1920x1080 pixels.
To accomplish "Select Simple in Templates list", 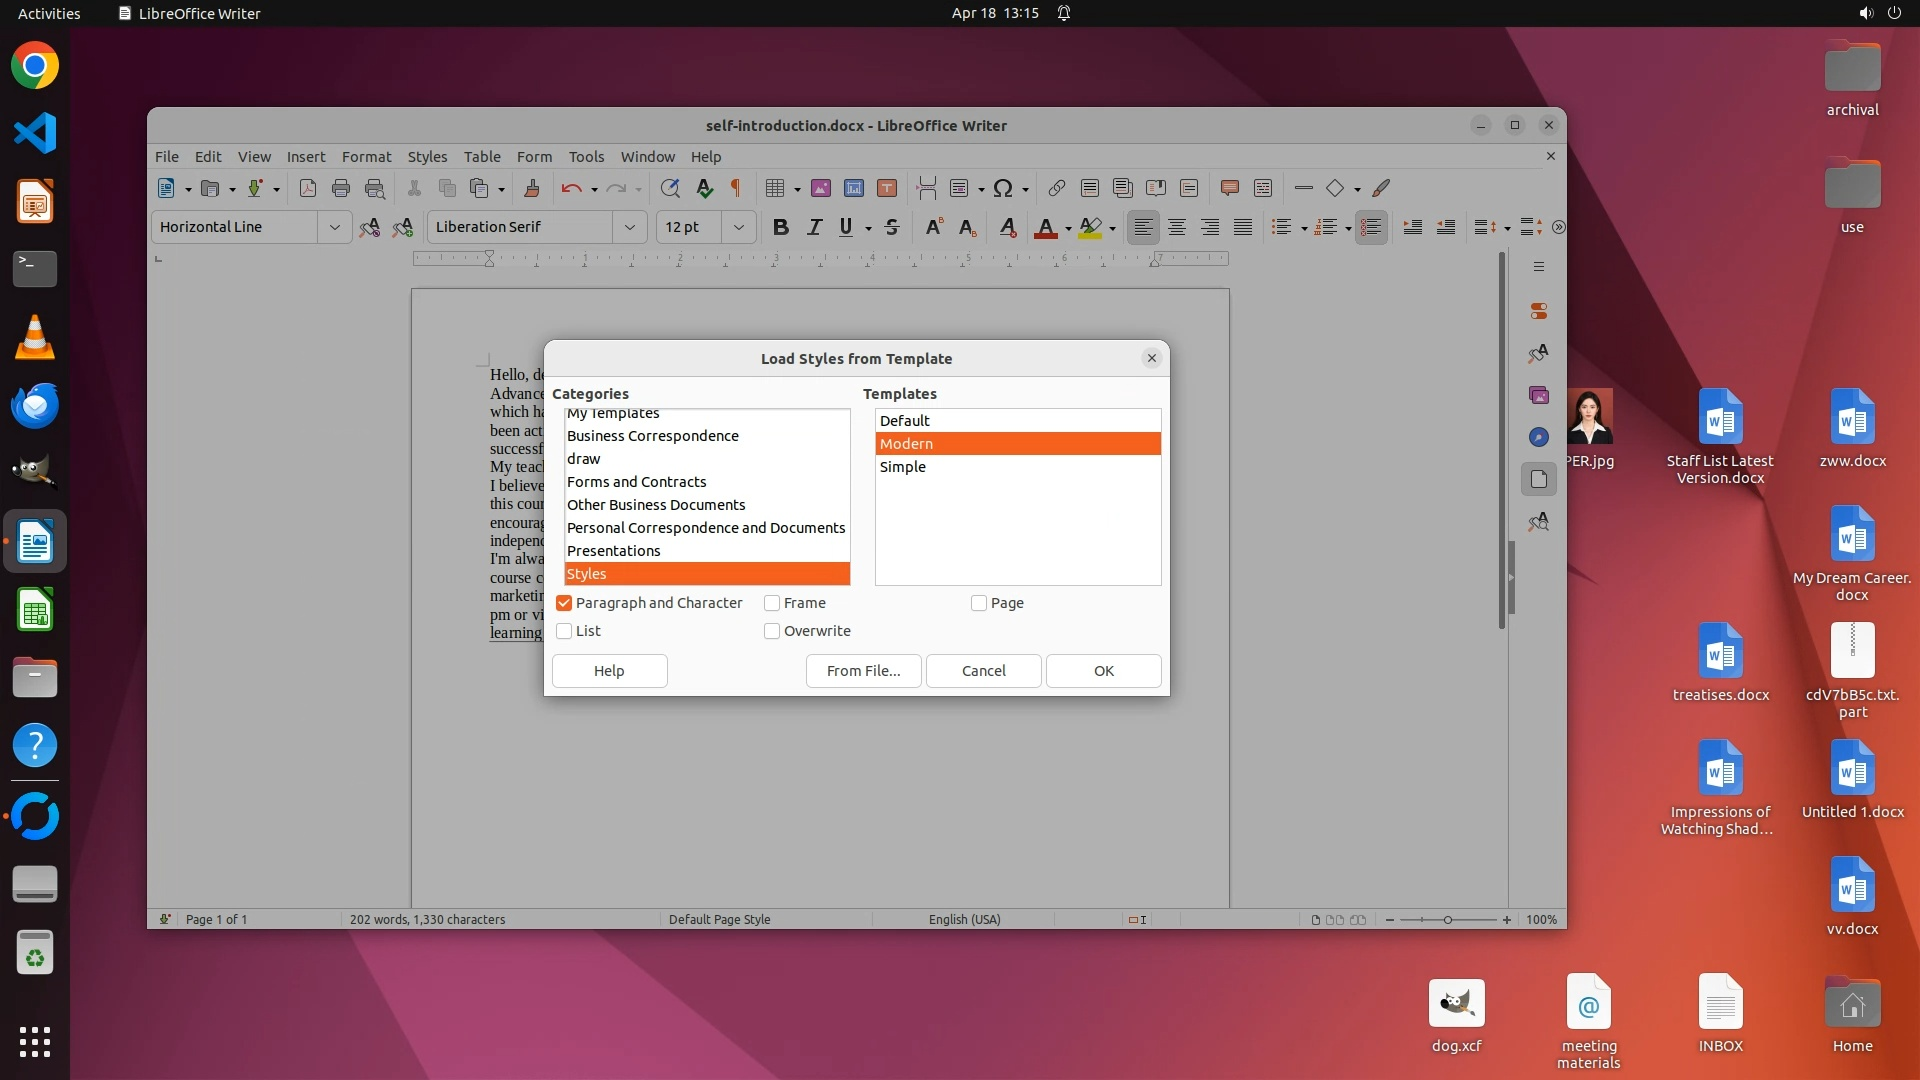I will click(903, 467).
